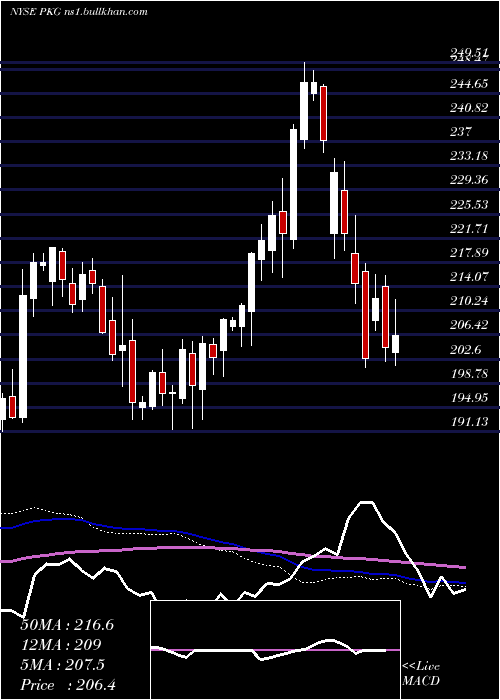Click the 202.6 price label
The image size is (500, 700).
tap(465, 350)
